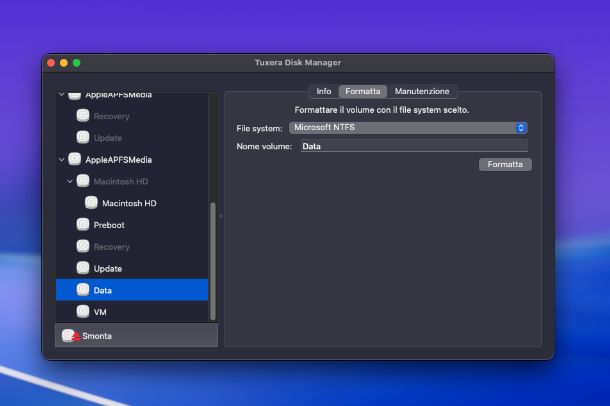Screen dimensions: 610x406
Task: Click the greyed Macintosh HD label
Action: point(121,182)
